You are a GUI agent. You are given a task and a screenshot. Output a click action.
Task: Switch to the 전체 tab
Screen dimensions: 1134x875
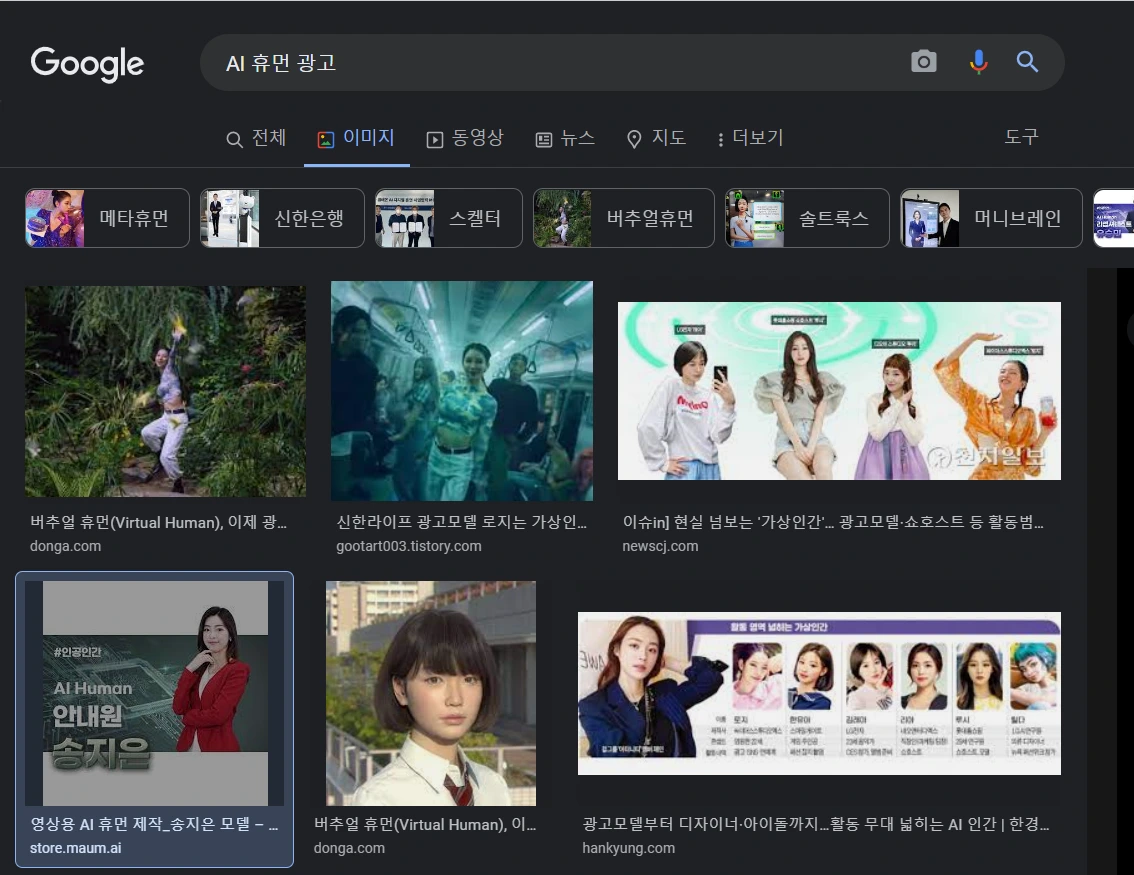(x=256, y=137)
